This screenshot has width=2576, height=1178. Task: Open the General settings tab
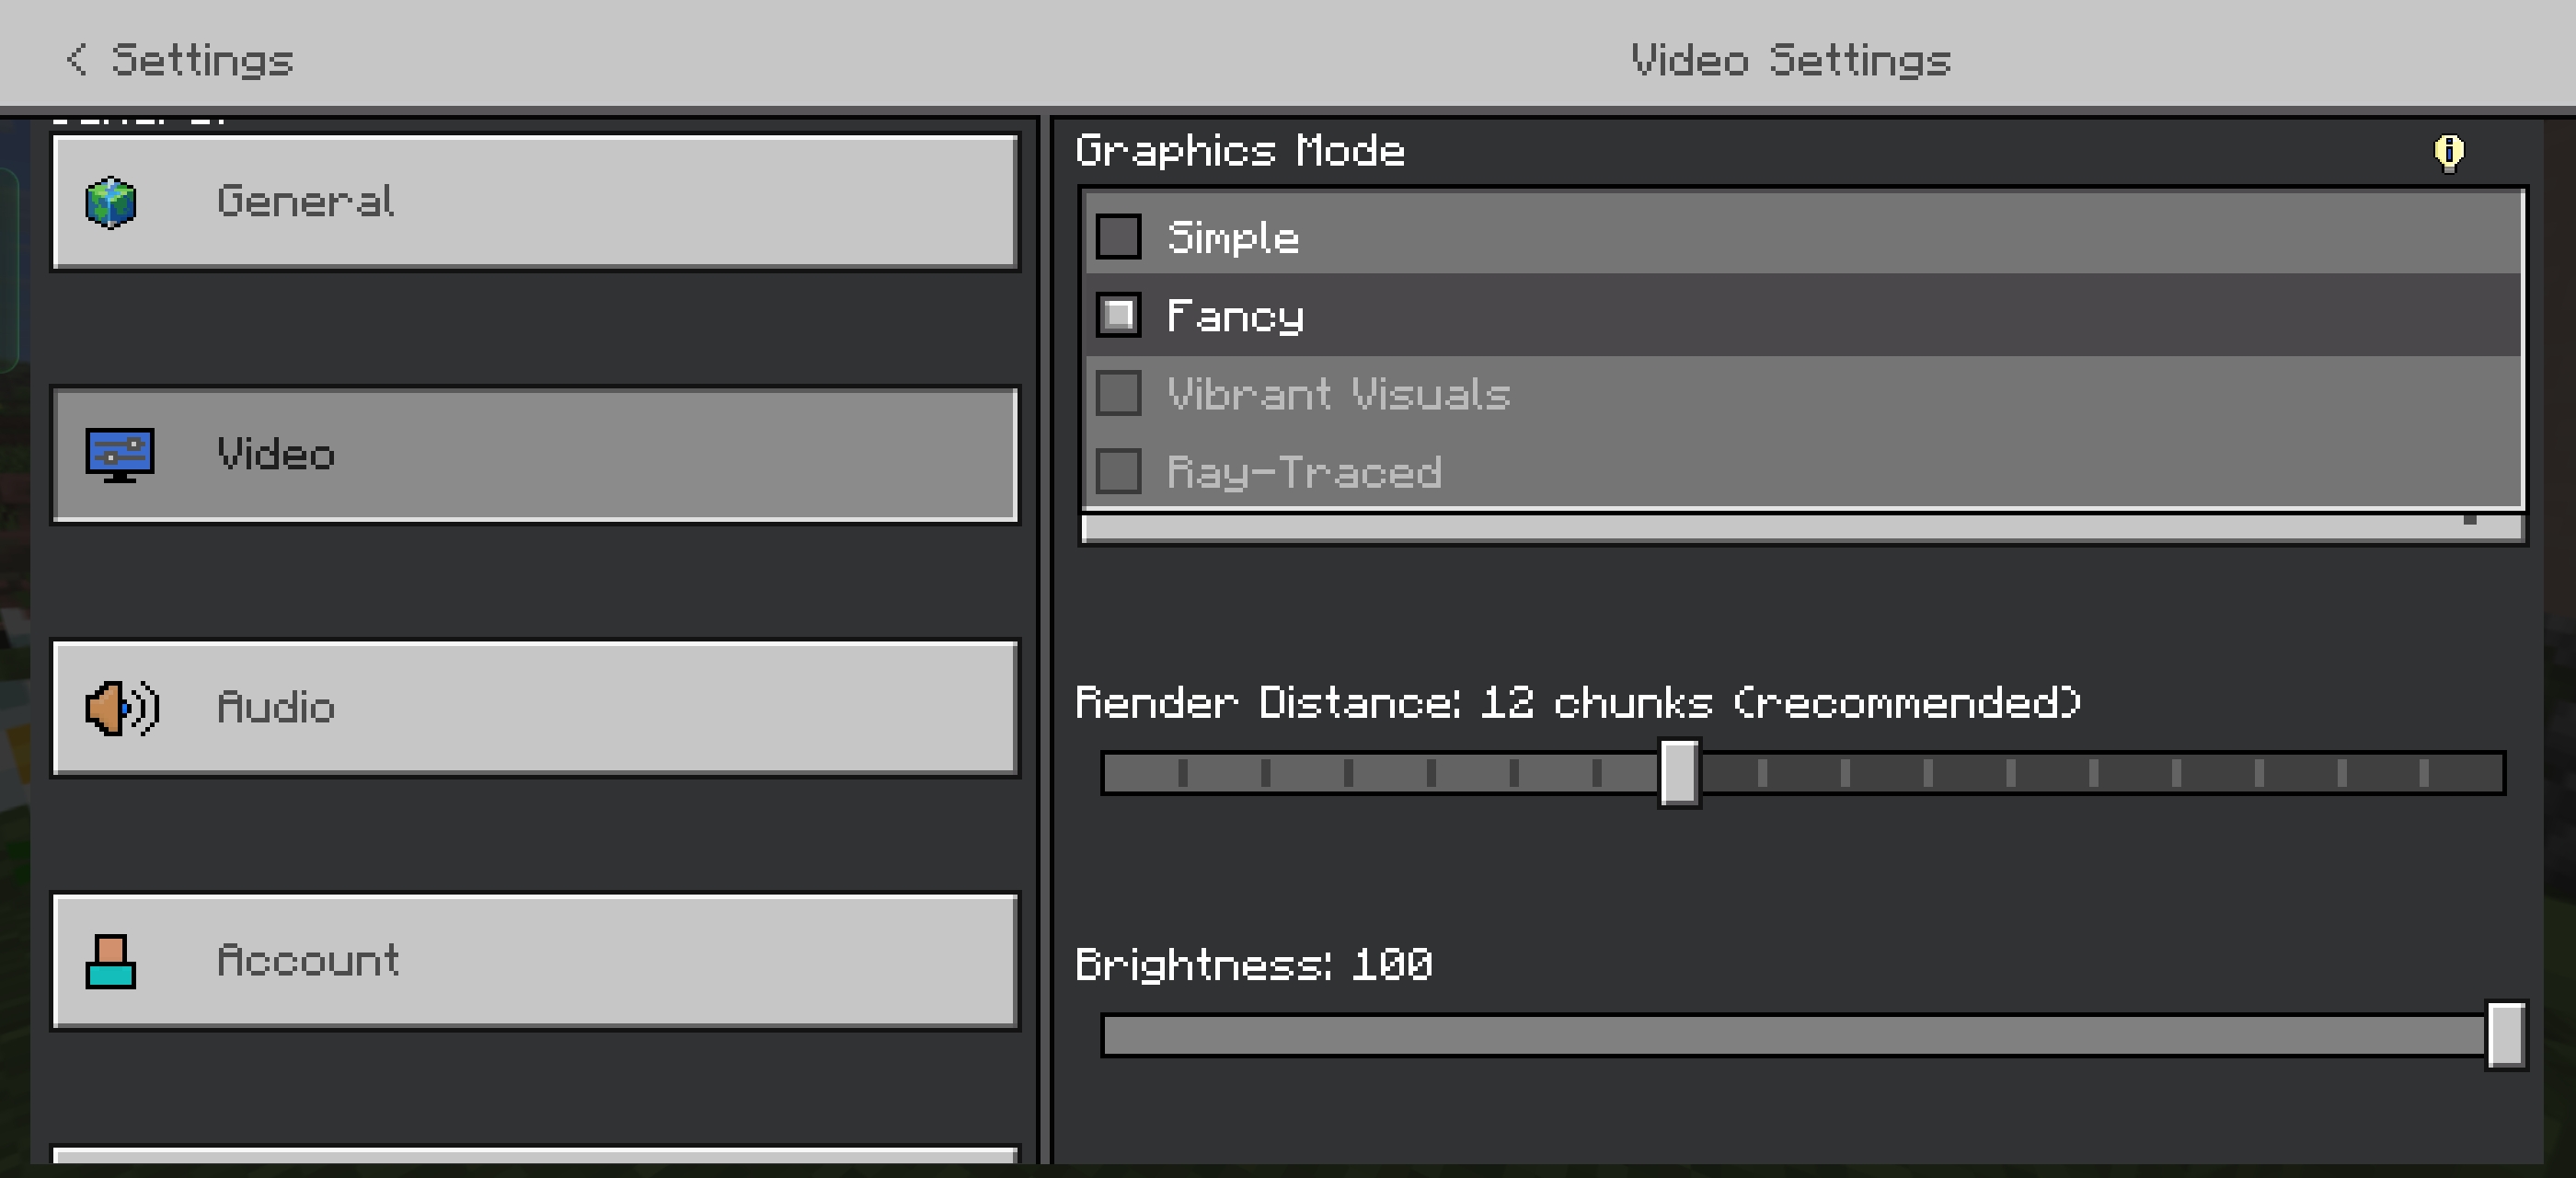535,202
